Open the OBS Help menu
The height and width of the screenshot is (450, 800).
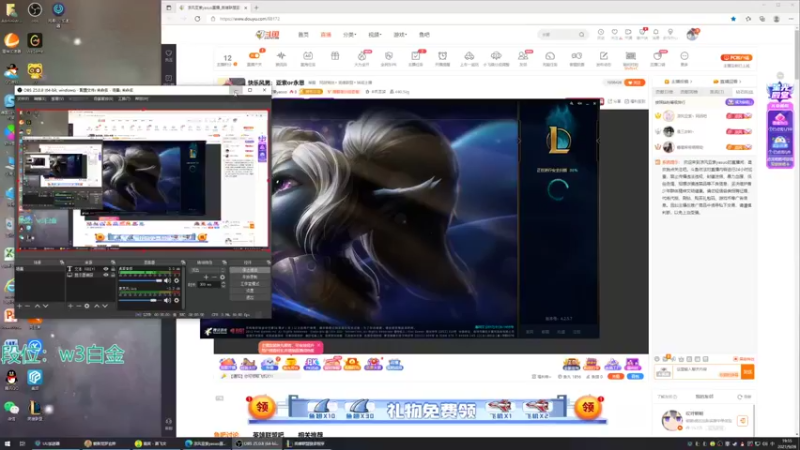[x=142, y=99]
